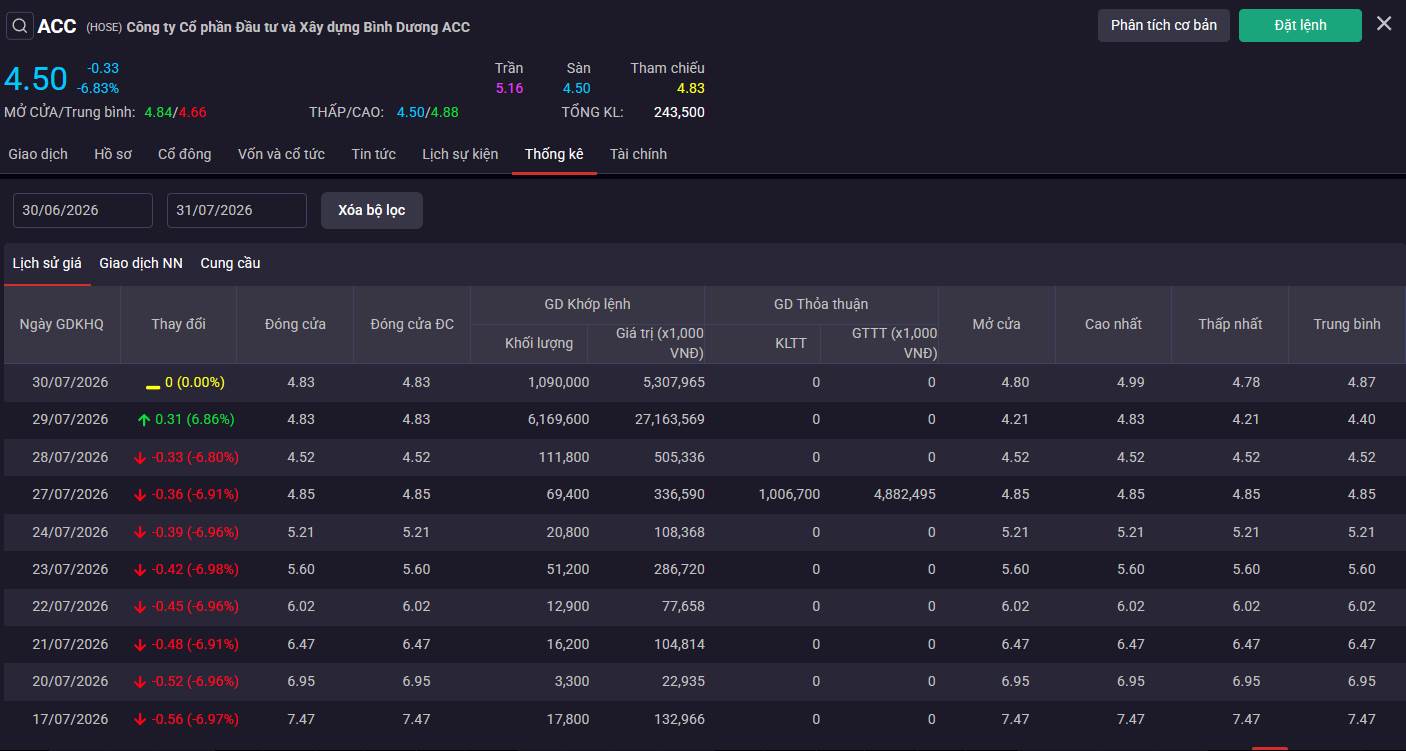Click the red down arrow on 28/07/2026 row
Image resolution: width=1406 pixels, height=751 pixels.
point(140,458)
